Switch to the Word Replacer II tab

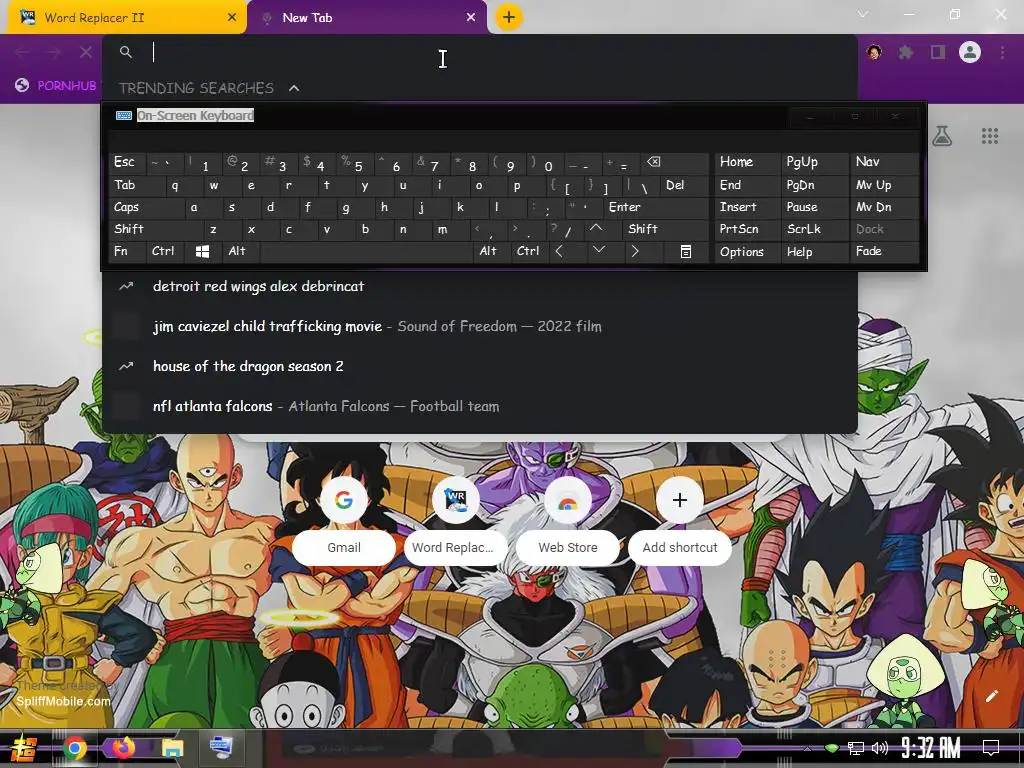click(x=127, y=18)
